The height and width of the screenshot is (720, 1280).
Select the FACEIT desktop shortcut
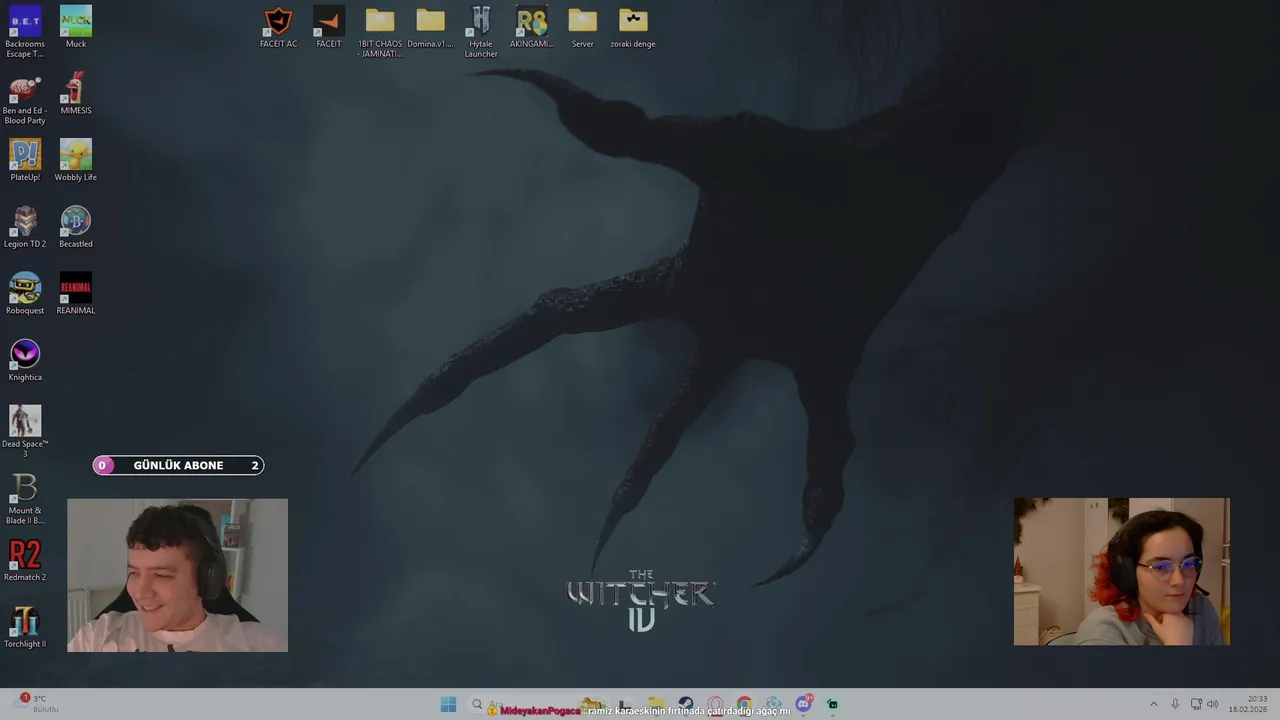(329, 27)
